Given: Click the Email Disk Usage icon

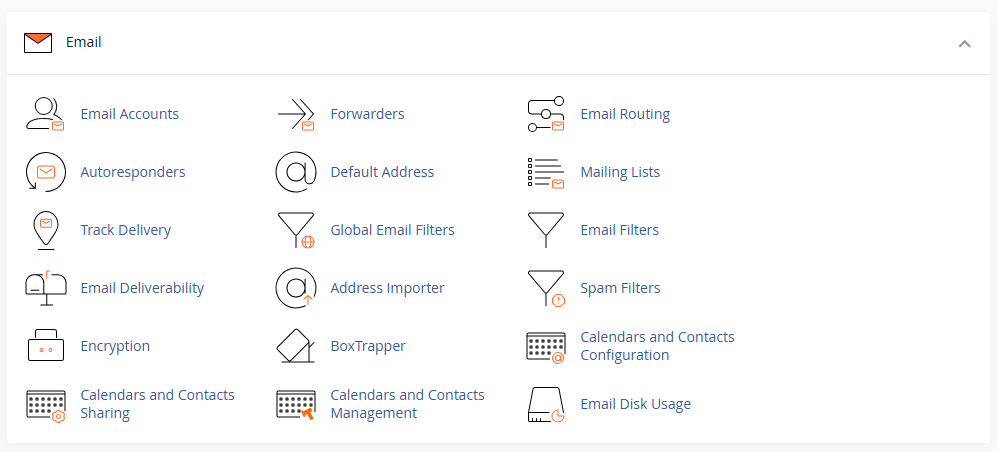Looking at the screenshot, I should point(546,404).
